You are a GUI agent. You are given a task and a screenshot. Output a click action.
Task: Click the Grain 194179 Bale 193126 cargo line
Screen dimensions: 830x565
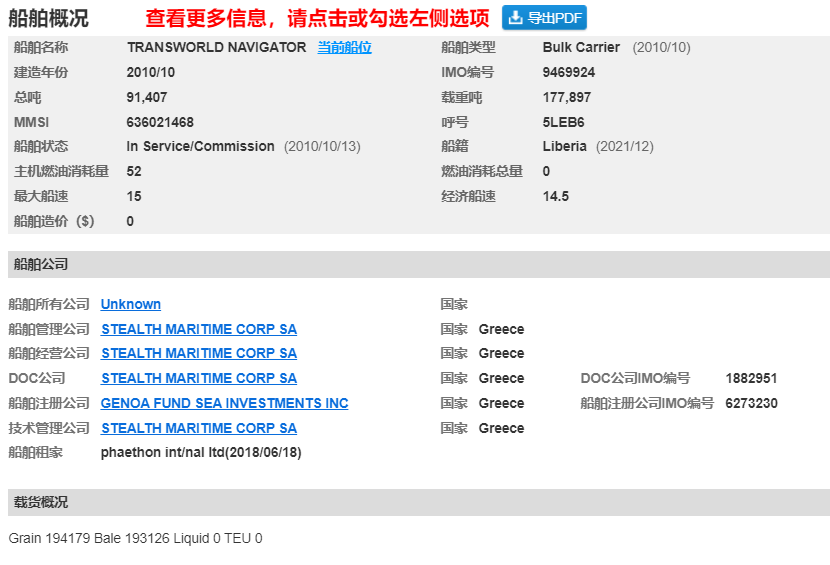click(x=135, y=538)
